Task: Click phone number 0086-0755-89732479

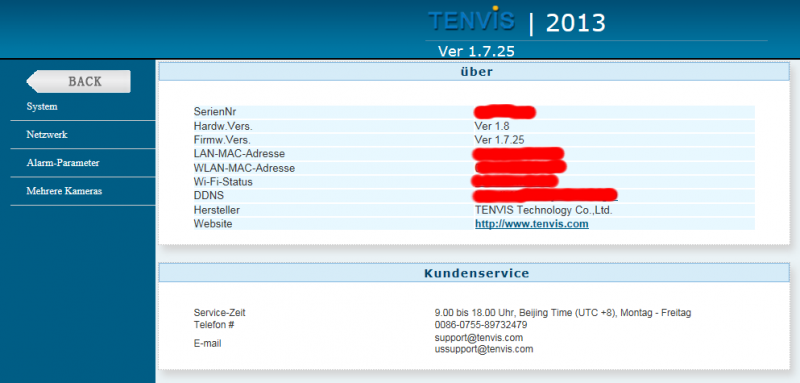Action: pyautogui.click(x=481, y=325)
